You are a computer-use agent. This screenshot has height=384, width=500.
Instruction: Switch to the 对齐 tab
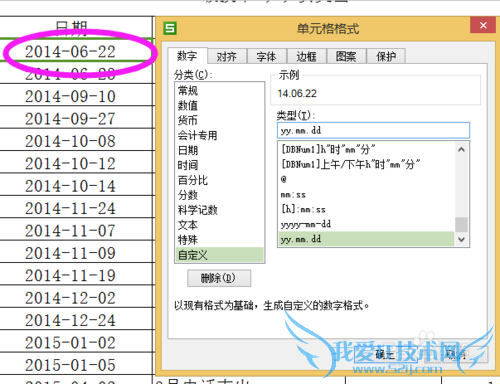(227, 56)
